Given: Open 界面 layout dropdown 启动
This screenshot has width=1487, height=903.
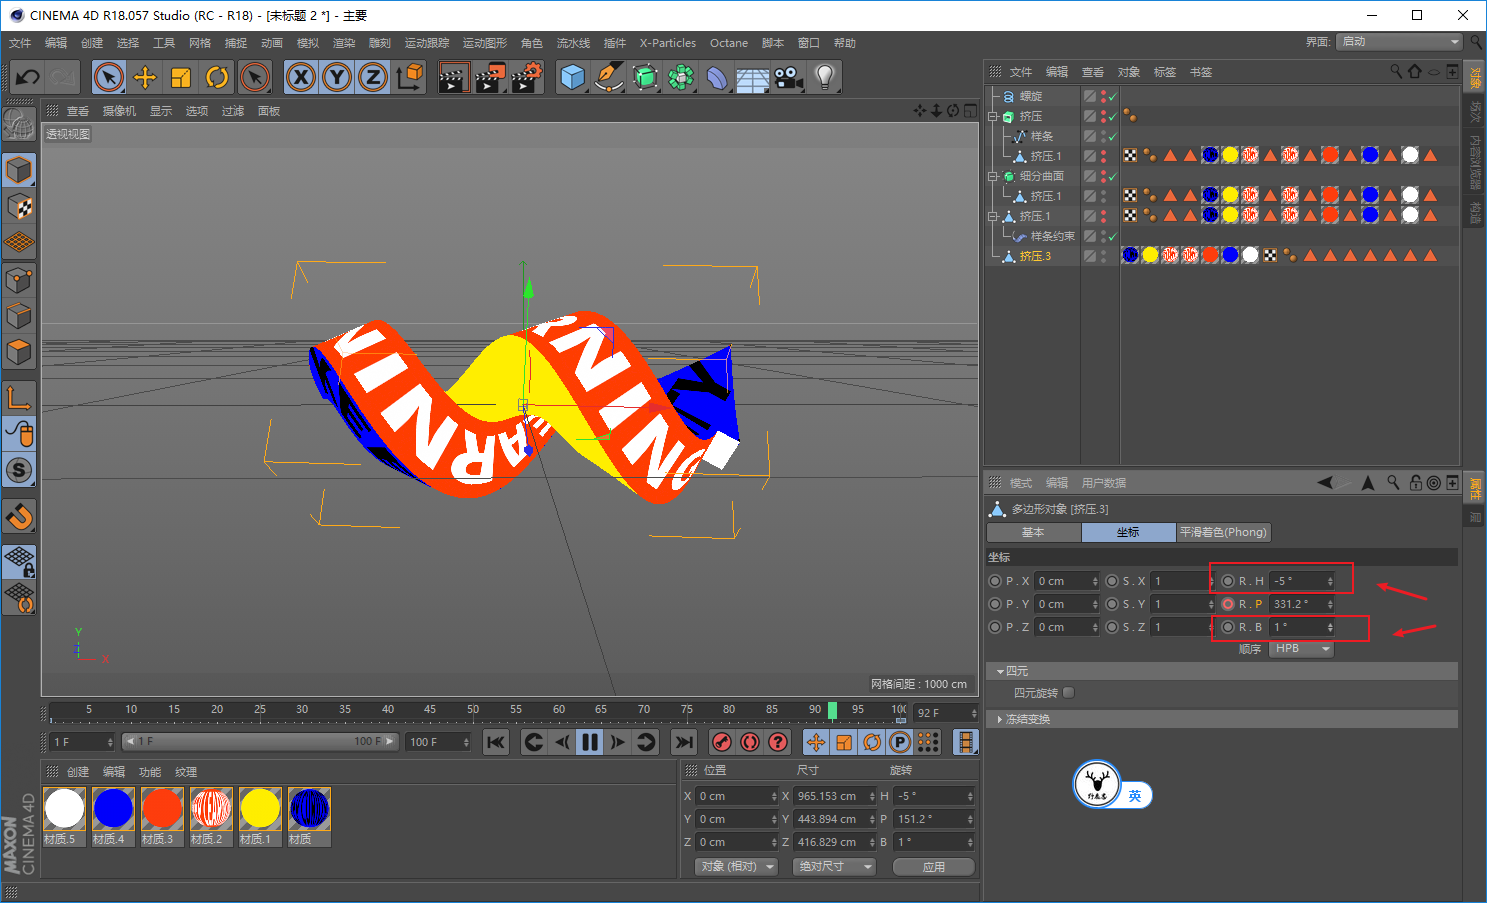Looking at the screenshot, I should coord(1400,42).
